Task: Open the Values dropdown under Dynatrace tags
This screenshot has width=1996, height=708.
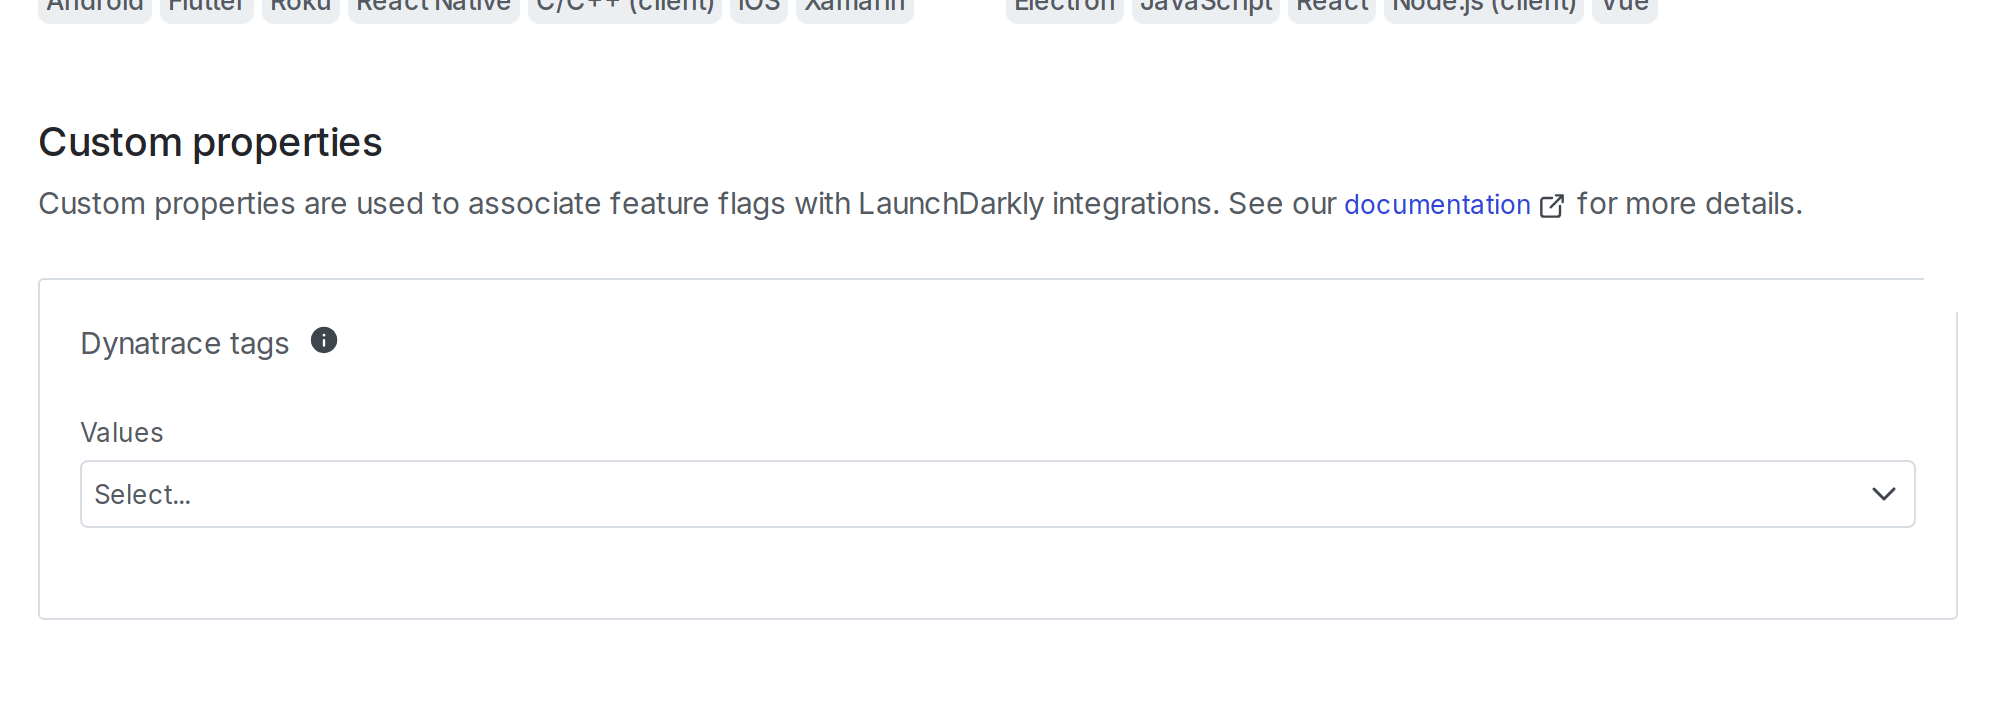Action: [997, 493]
